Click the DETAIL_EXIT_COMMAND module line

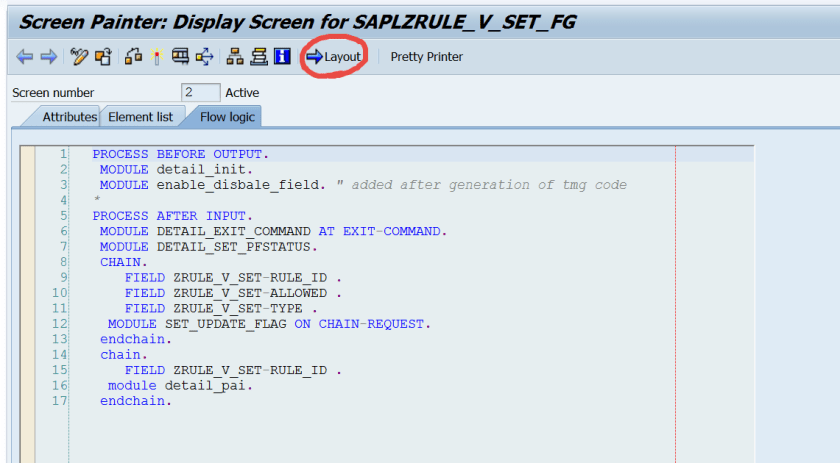[273, 232]
